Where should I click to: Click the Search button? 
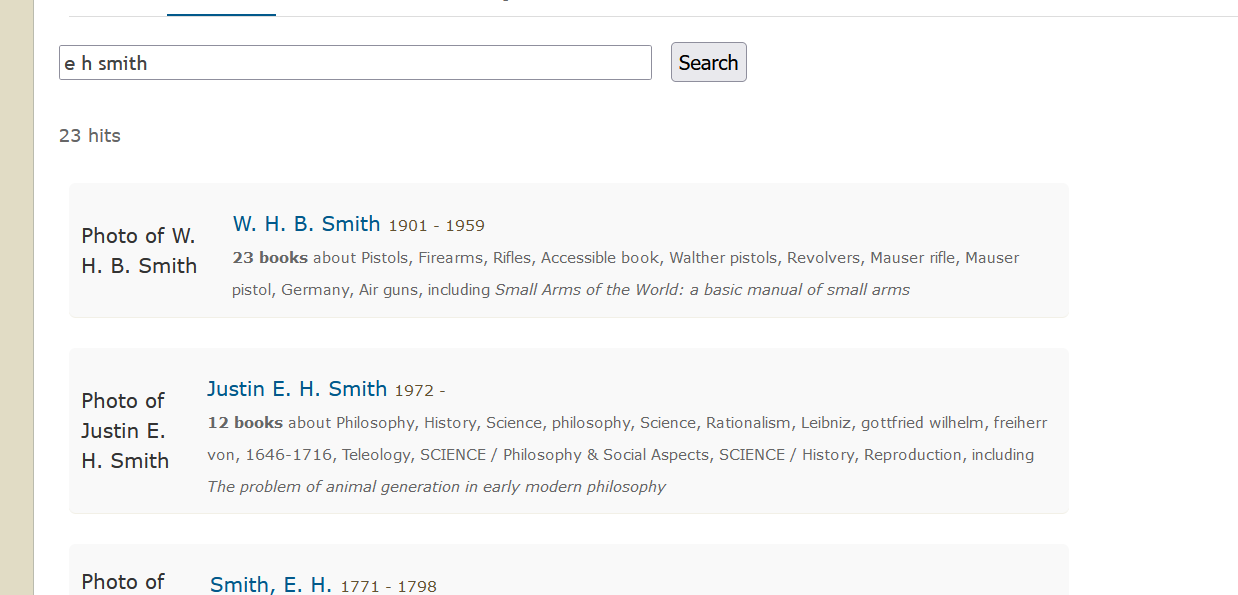708,62
